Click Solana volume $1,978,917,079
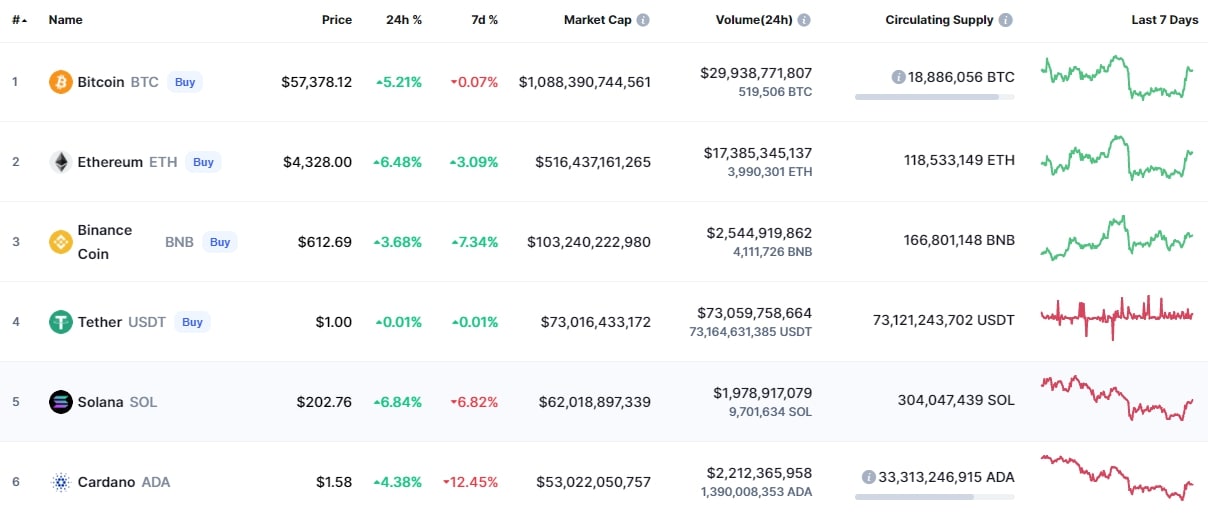This screenshot has height=515, width=1208. (763, 393)
